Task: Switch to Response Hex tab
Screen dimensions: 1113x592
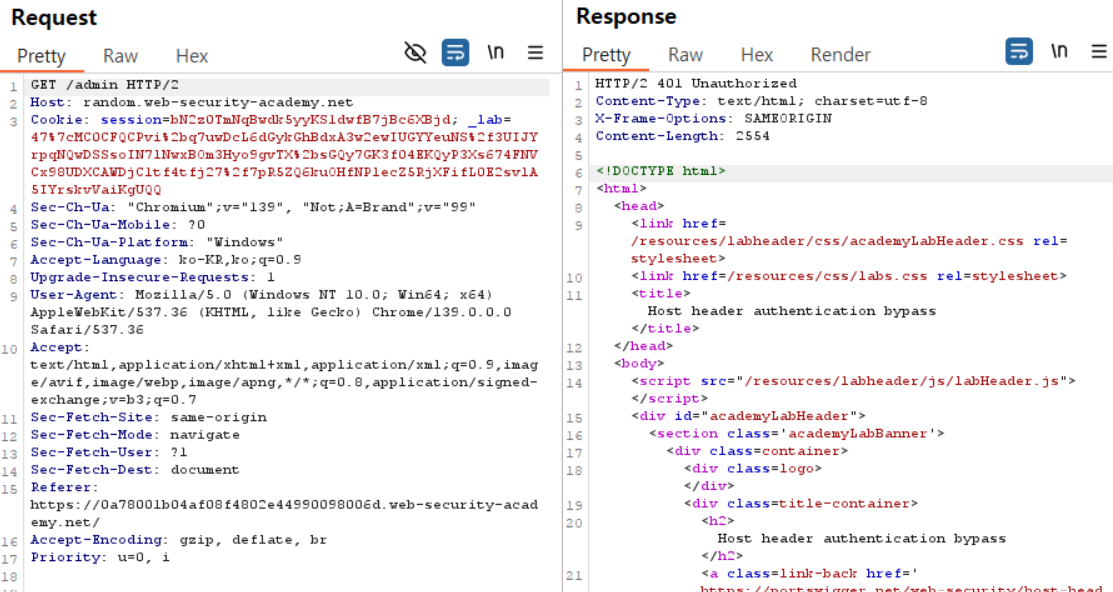Action: (757, 55)
